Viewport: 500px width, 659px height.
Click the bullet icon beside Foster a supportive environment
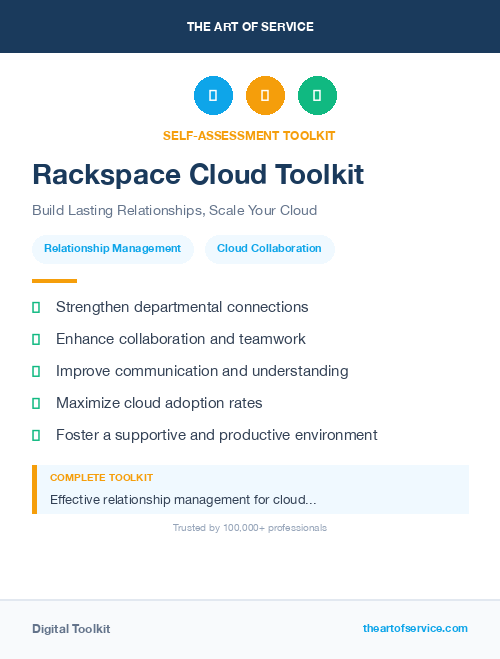(36, 435)
